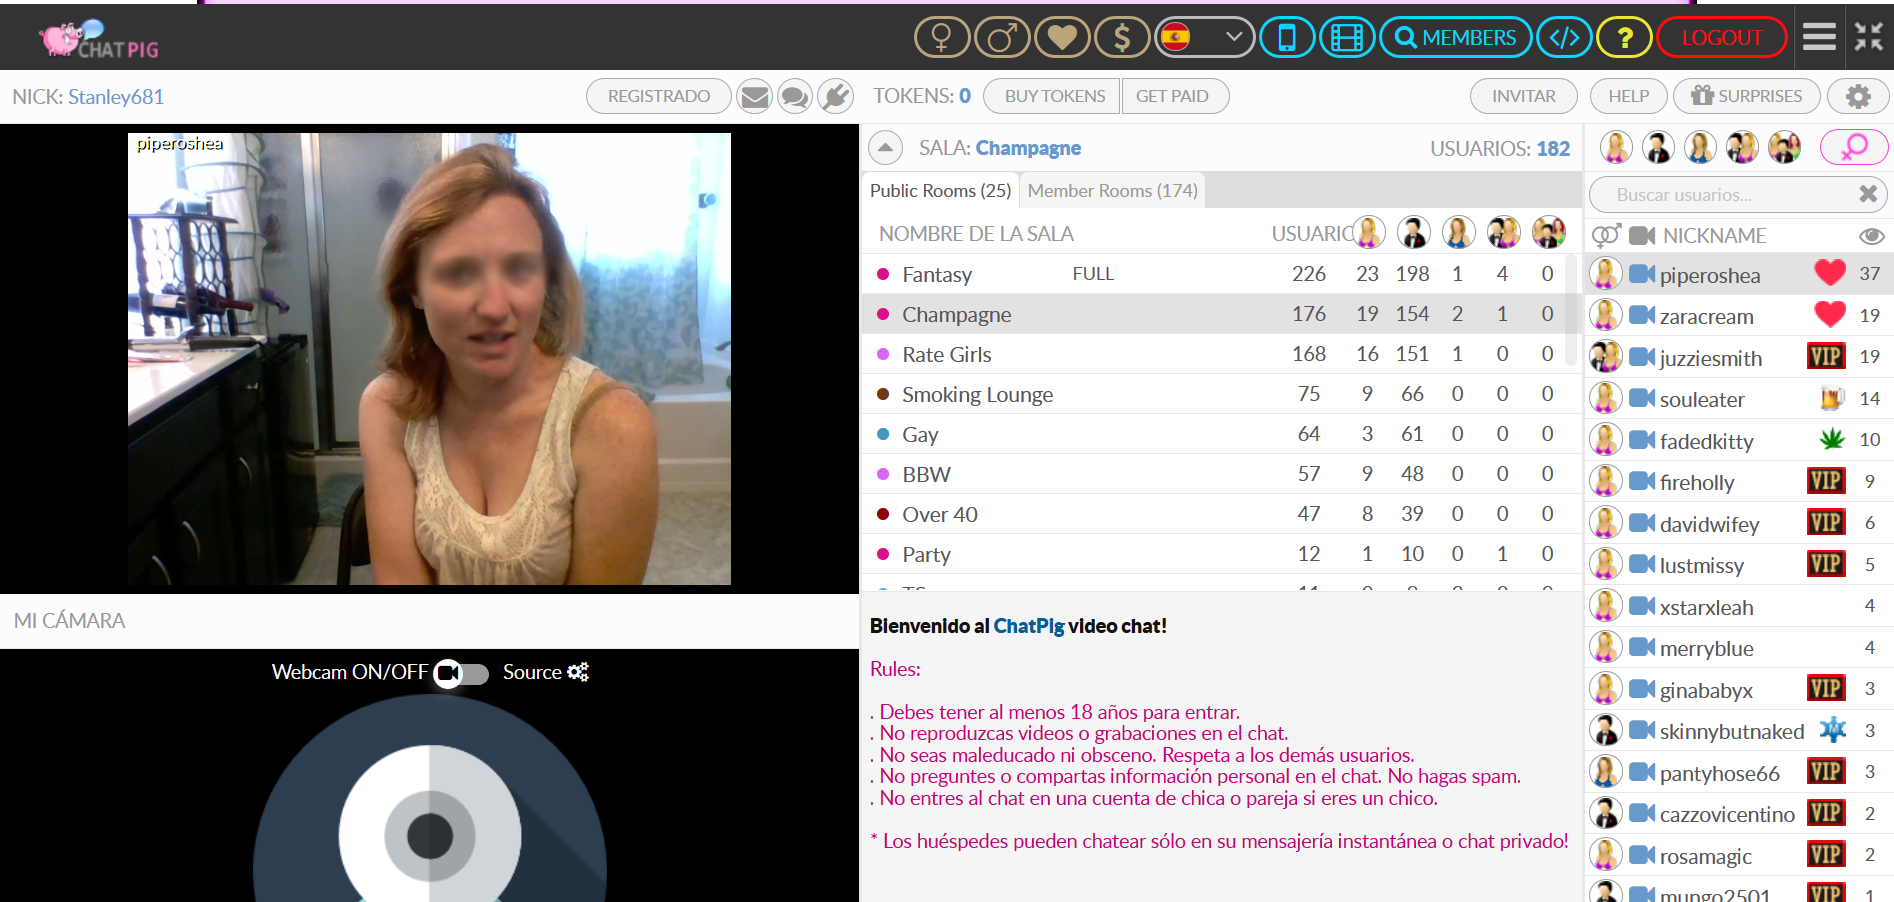Clear the user search with X

click(1867, 194)
